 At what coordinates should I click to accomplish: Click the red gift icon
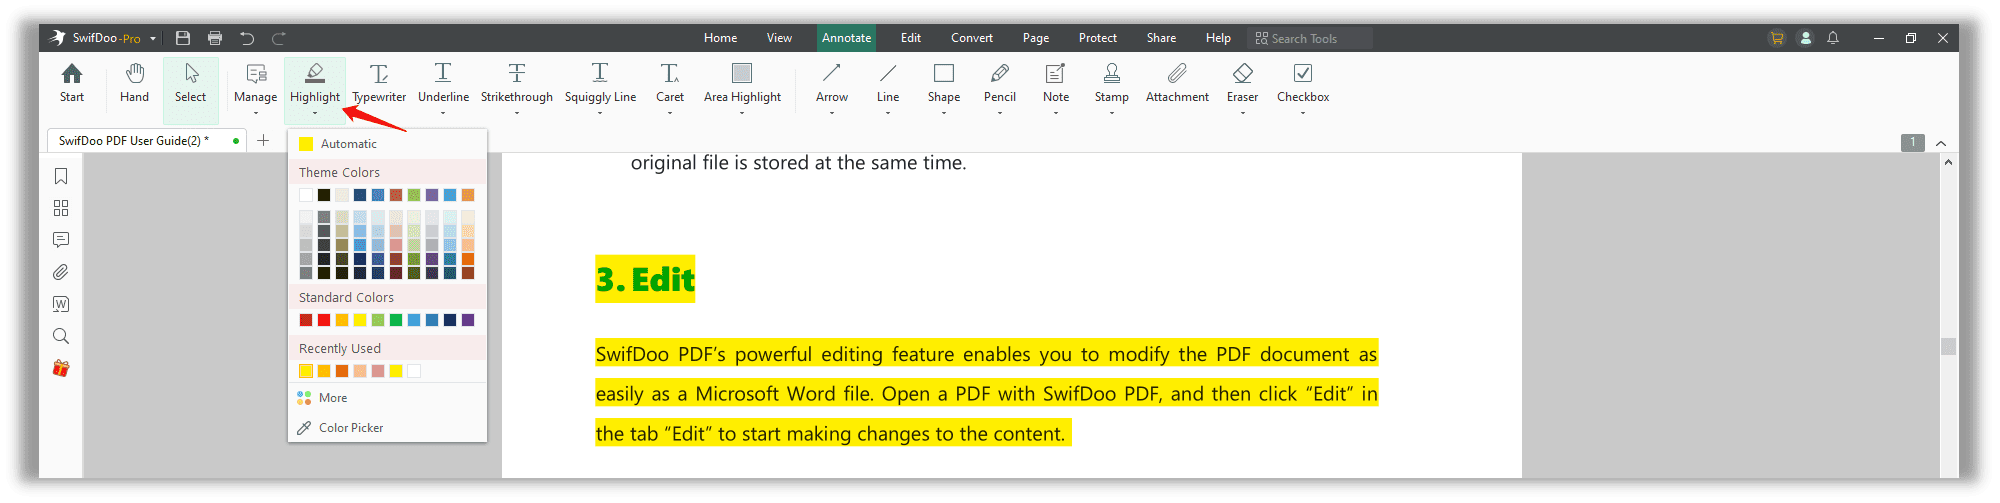coord(61,368)
